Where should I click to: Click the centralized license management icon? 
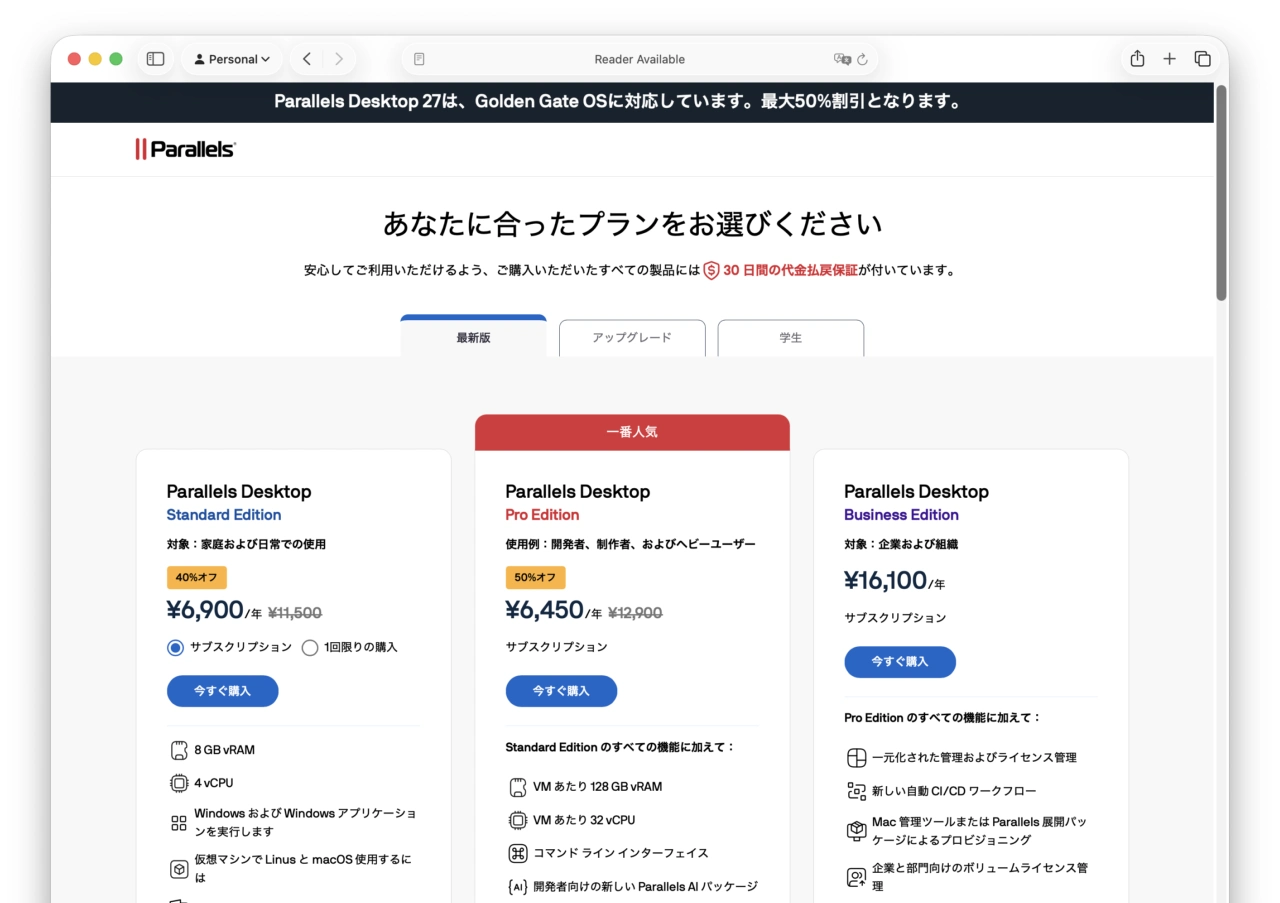coord(856,757)
